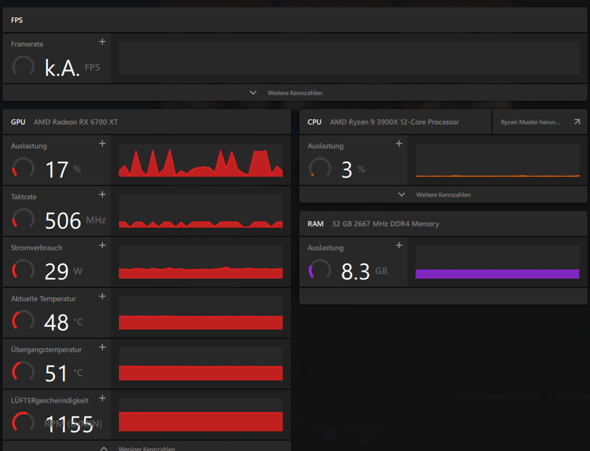Click the 'CPU' section header label
The image size is (590, 451).
tap(314, 122)
